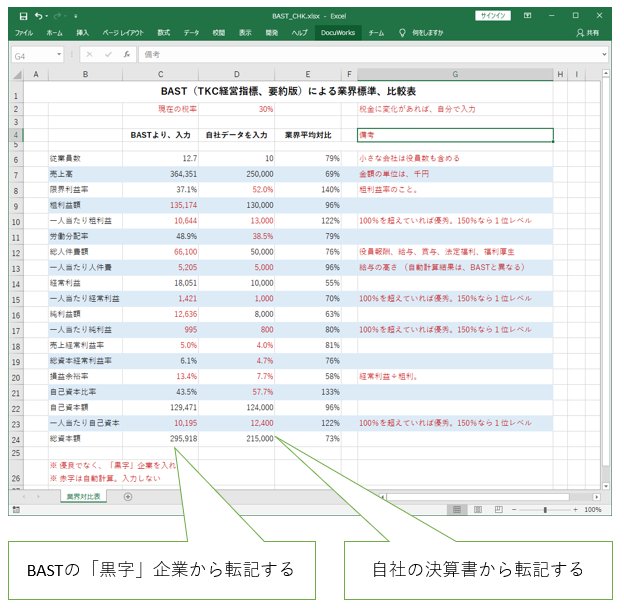This screenshot has width=624, height=614.
Task: Click the サインイン button
Action: (493, 16)
